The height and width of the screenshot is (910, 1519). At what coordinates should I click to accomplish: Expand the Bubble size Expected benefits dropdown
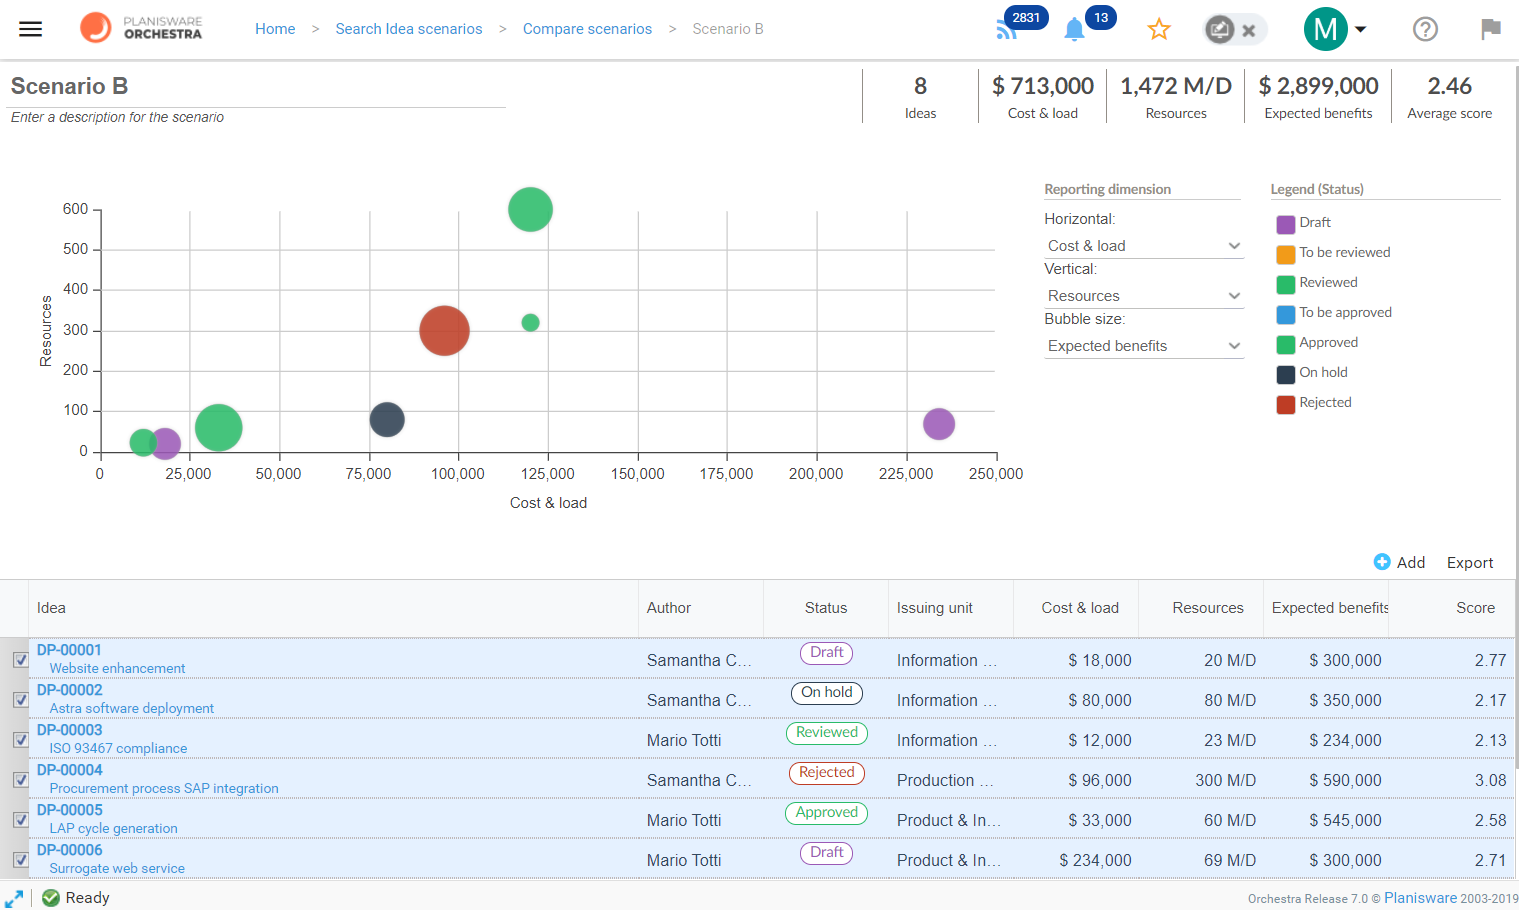1144,346
